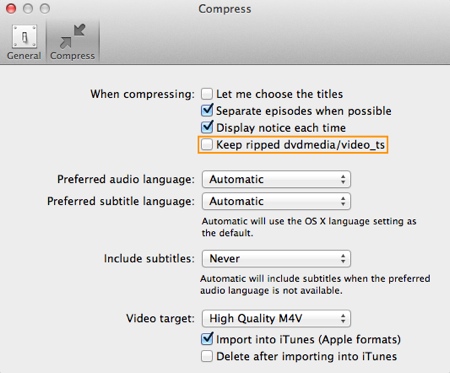Check Keep ripped dvdmedia/video_ts option
The height and width of the screenshot is (373, 450).
pos(207,145)
